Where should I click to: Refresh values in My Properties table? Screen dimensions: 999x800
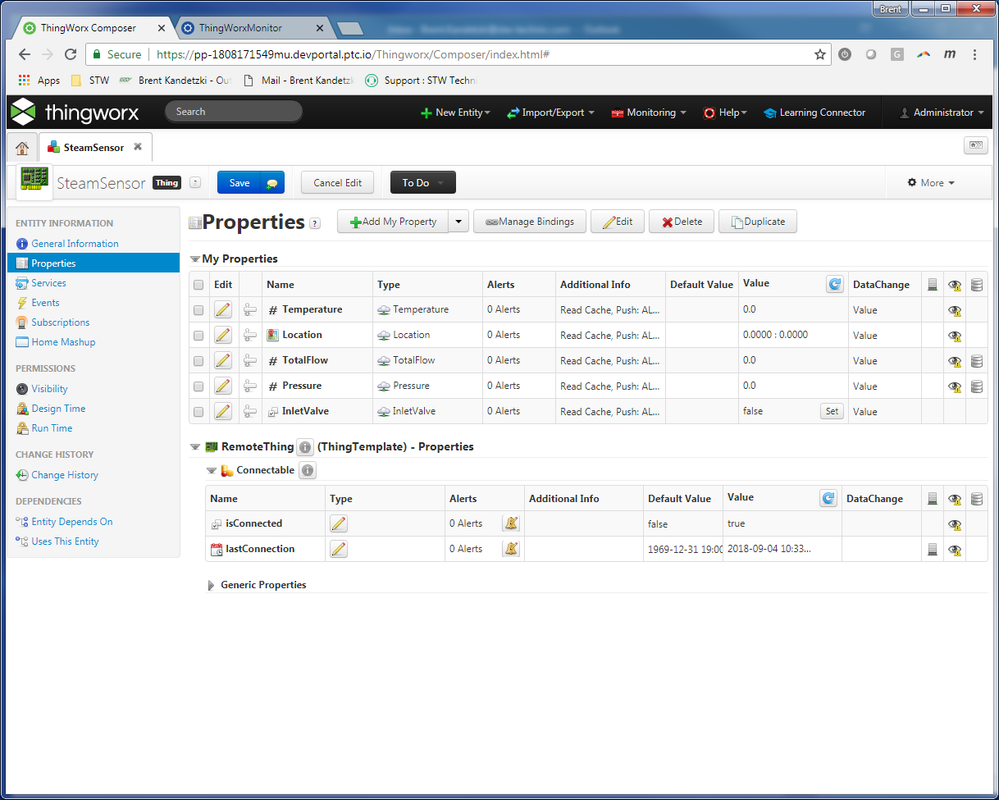point(835,284)
